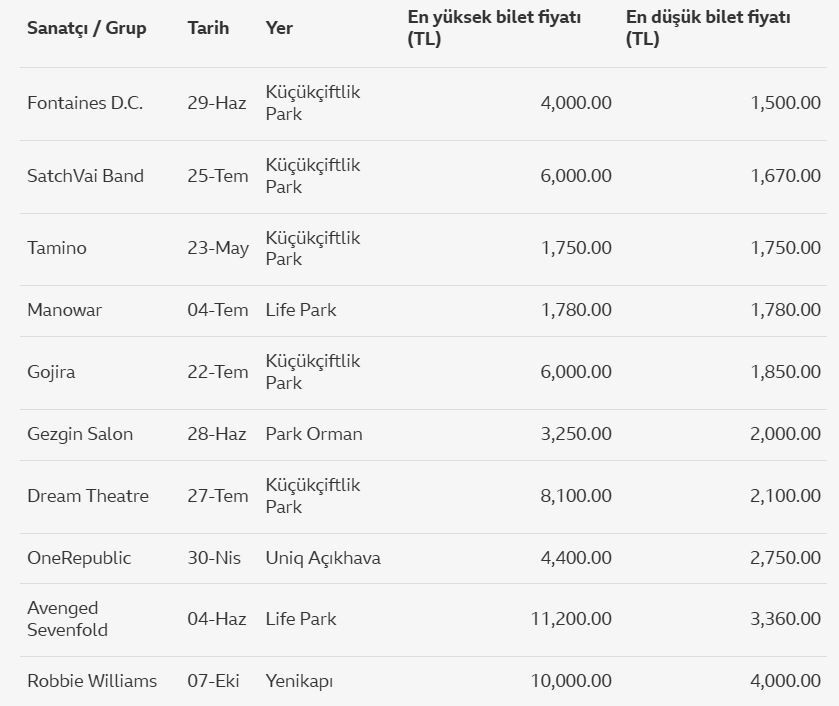
Task: Select the Robbie Williams artist cell
Action: pos(92,681)
